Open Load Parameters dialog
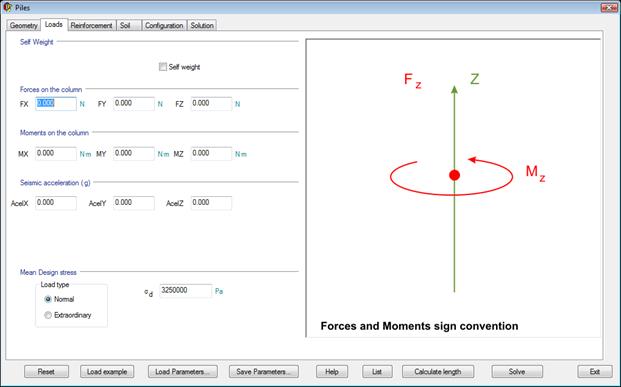621x387 pixels. (183, 372)
